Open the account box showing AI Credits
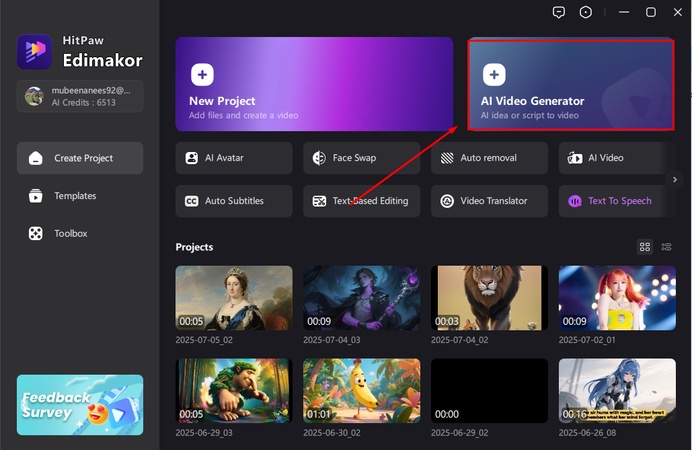 click(x=80, y=96)
